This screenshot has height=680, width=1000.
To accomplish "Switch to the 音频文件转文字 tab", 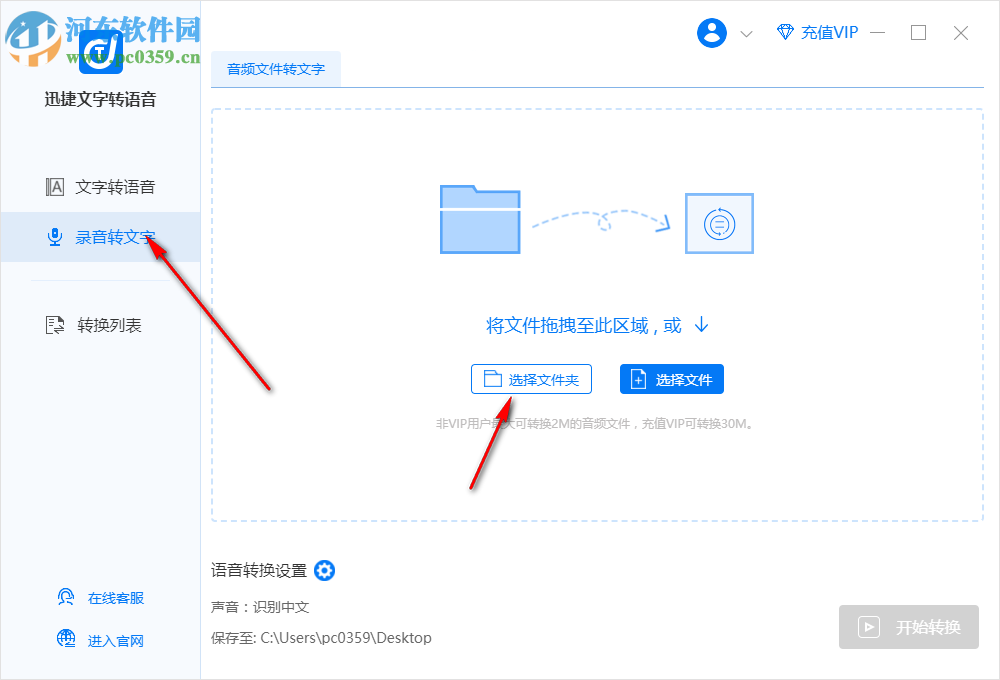I will [x=274, y=70].
